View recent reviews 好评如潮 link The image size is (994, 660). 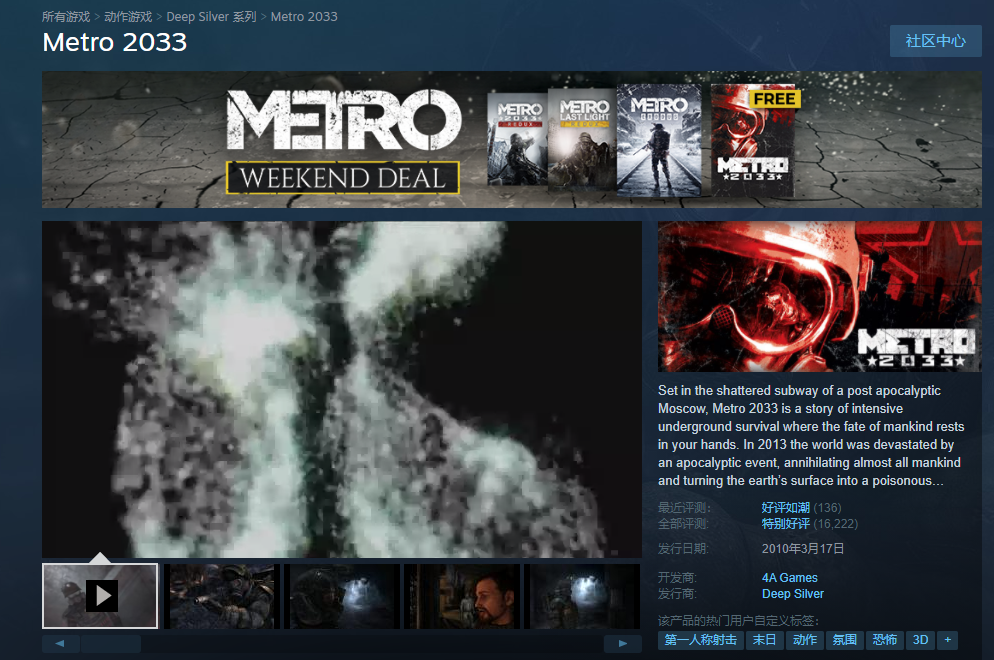point(785,508)
